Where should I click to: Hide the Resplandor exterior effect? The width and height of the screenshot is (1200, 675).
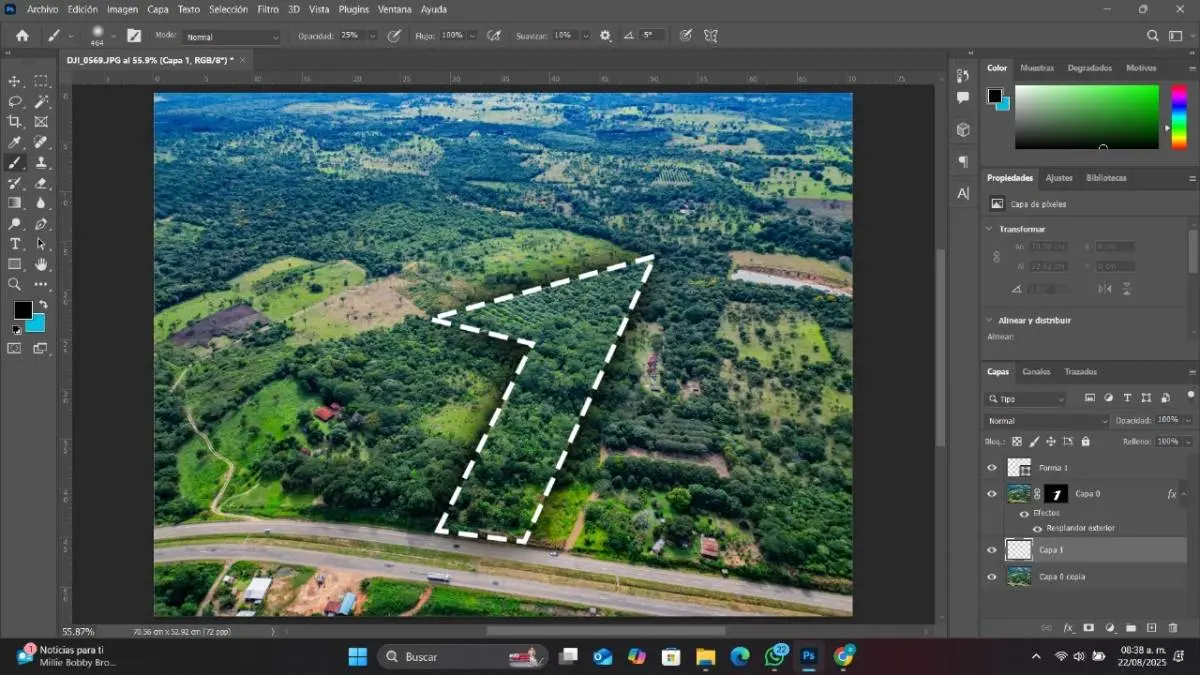[1037, 529]
